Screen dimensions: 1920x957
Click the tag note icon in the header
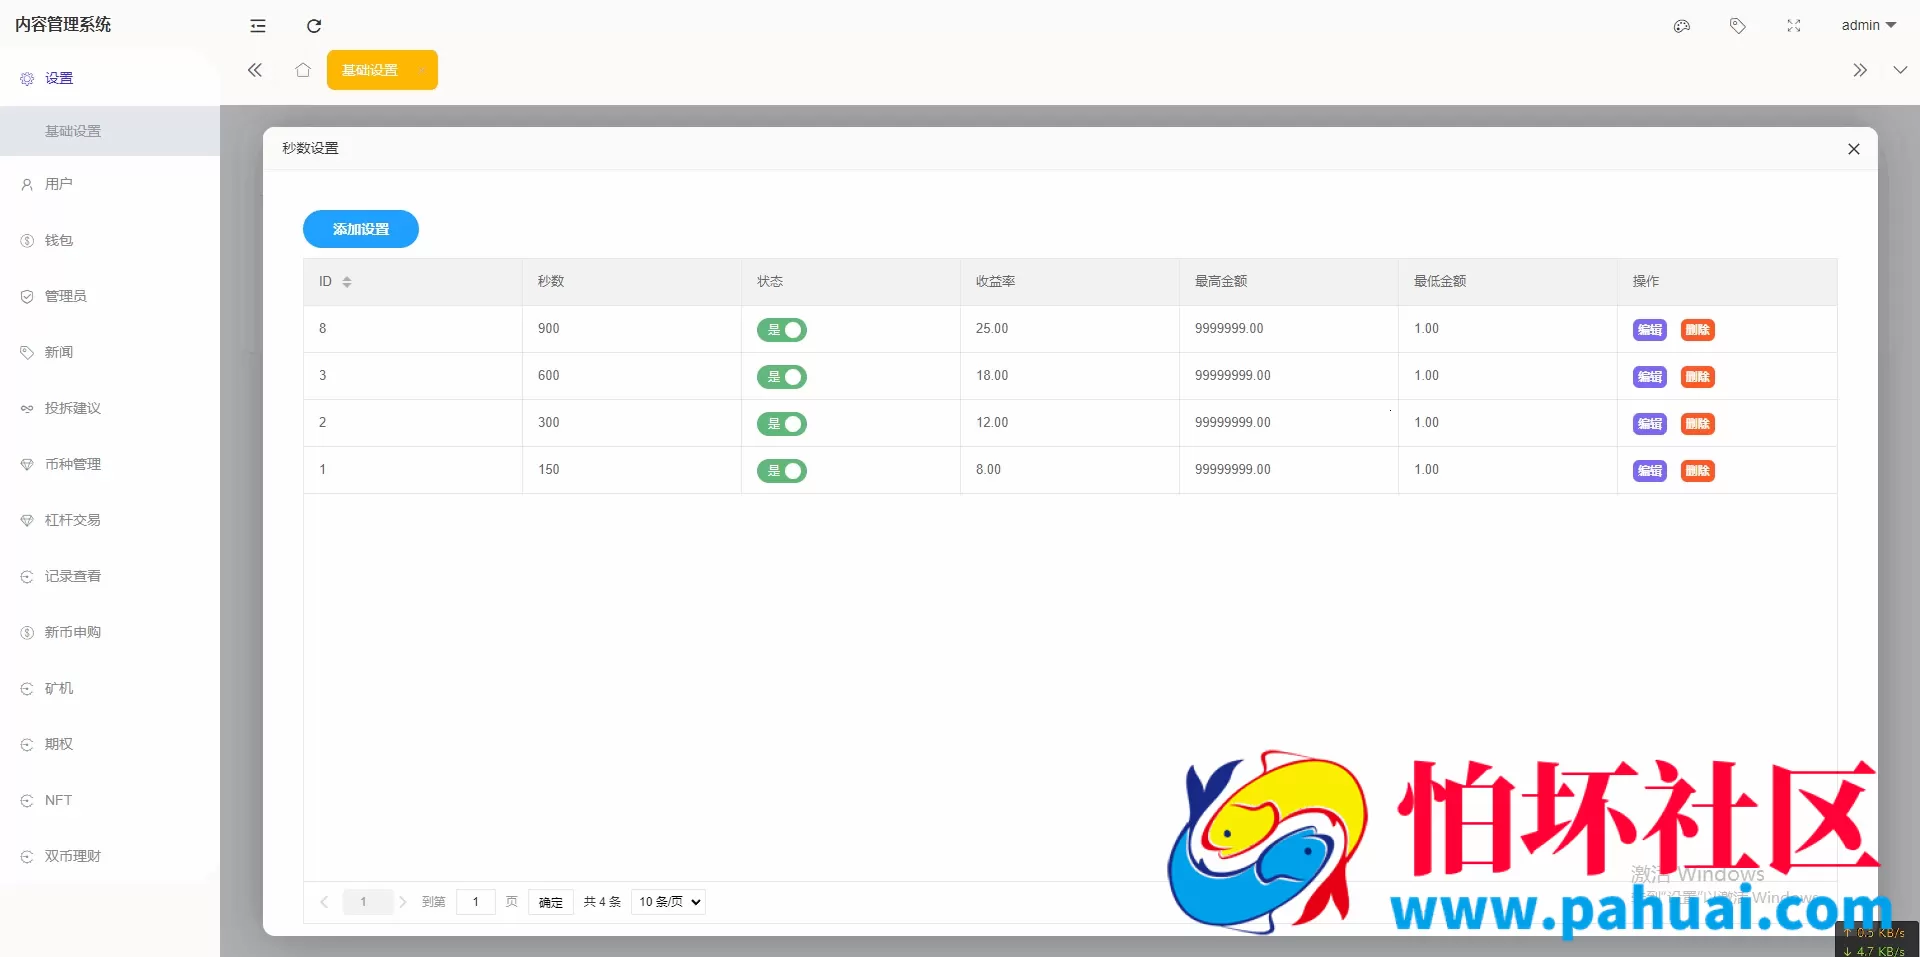point(1738,26)
